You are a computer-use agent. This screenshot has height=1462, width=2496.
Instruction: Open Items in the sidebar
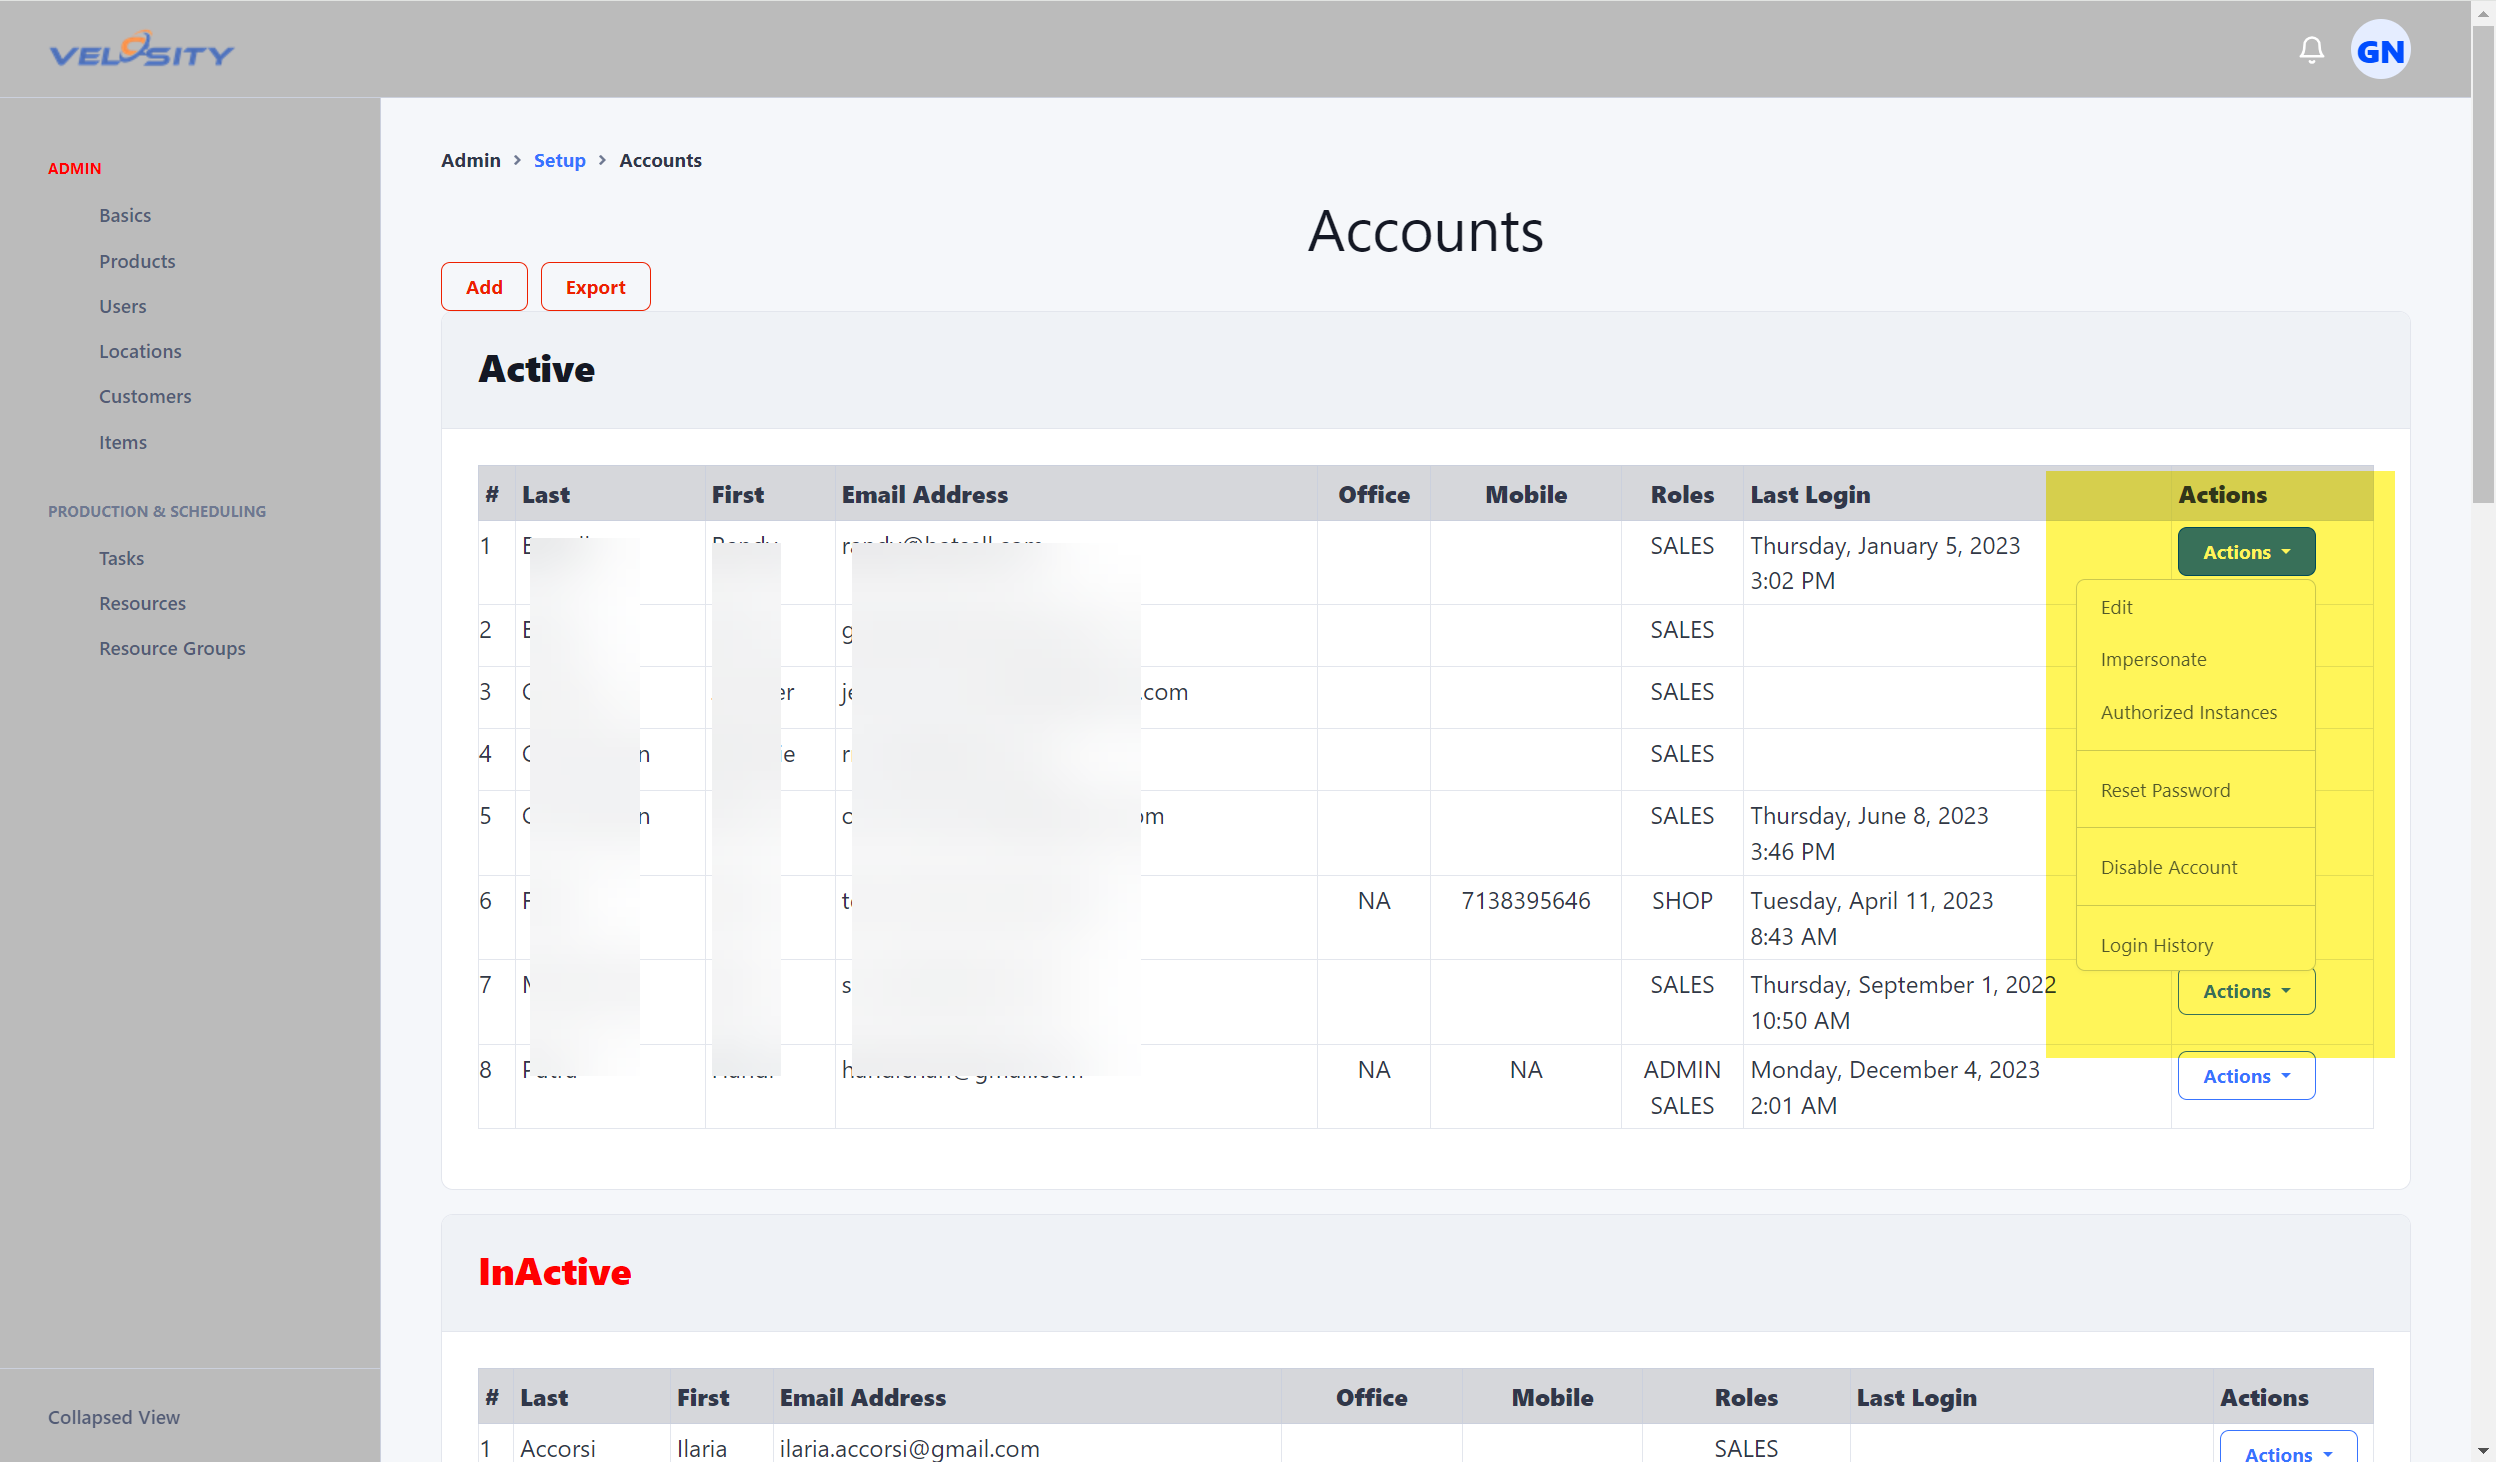tap(123, 442)
